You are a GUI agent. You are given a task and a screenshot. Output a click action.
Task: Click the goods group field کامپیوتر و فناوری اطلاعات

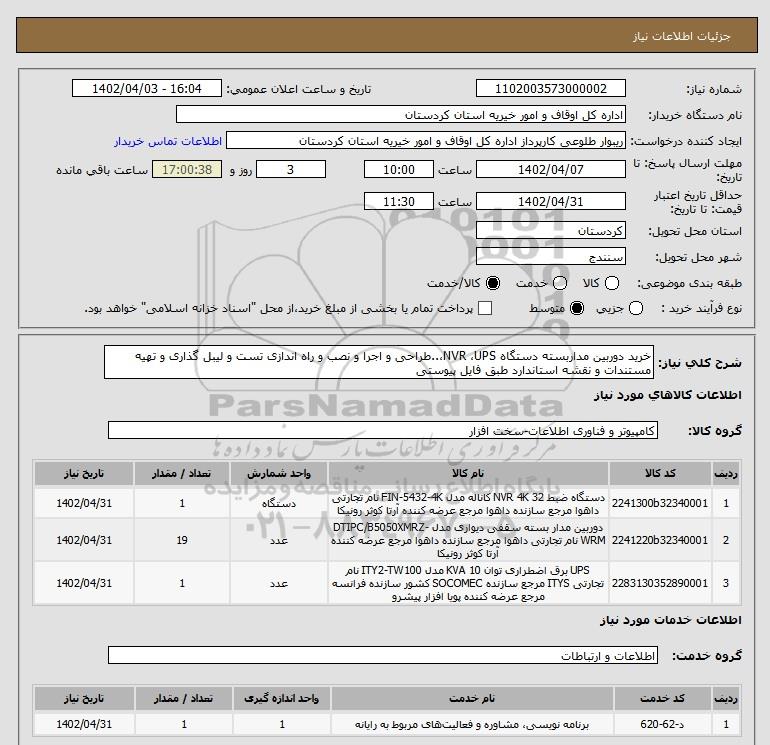tap(383, 430)
